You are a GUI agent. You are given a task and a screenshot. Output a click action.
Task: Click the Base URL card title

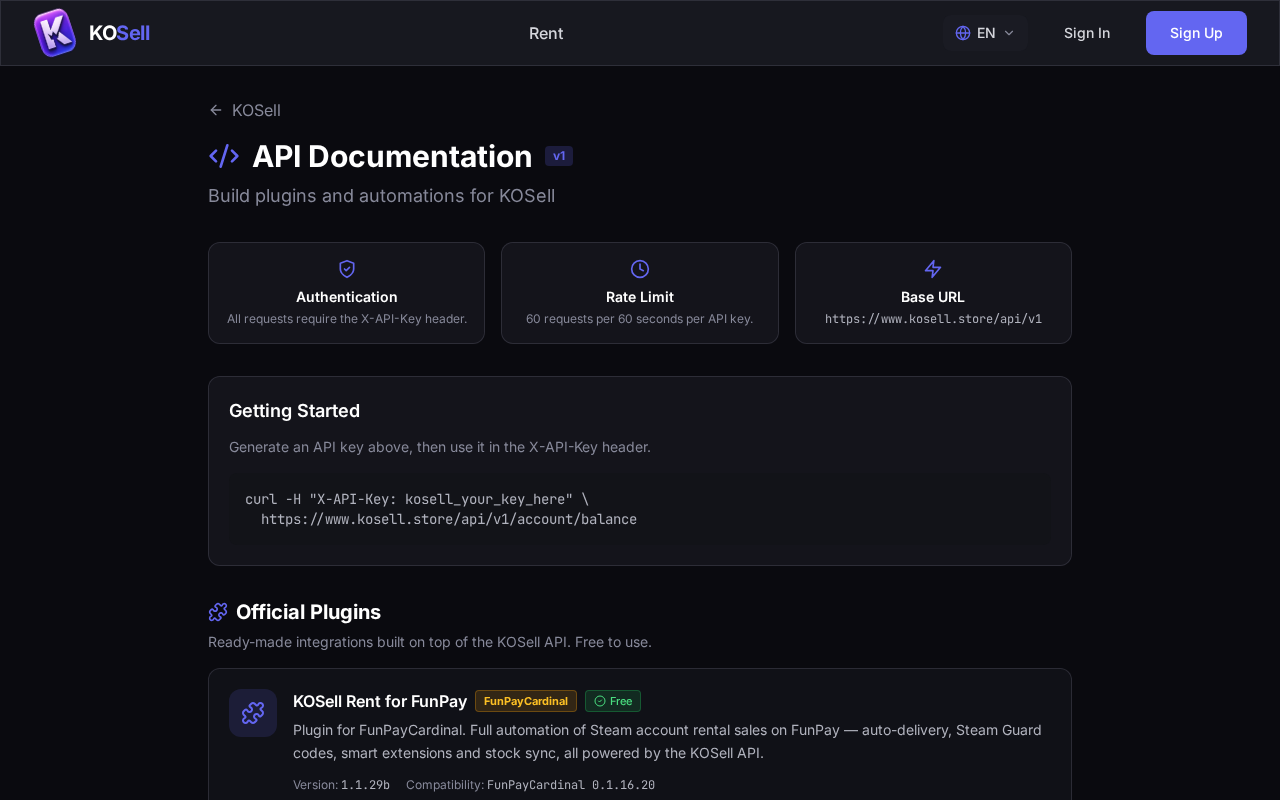(x=933, y=297)
